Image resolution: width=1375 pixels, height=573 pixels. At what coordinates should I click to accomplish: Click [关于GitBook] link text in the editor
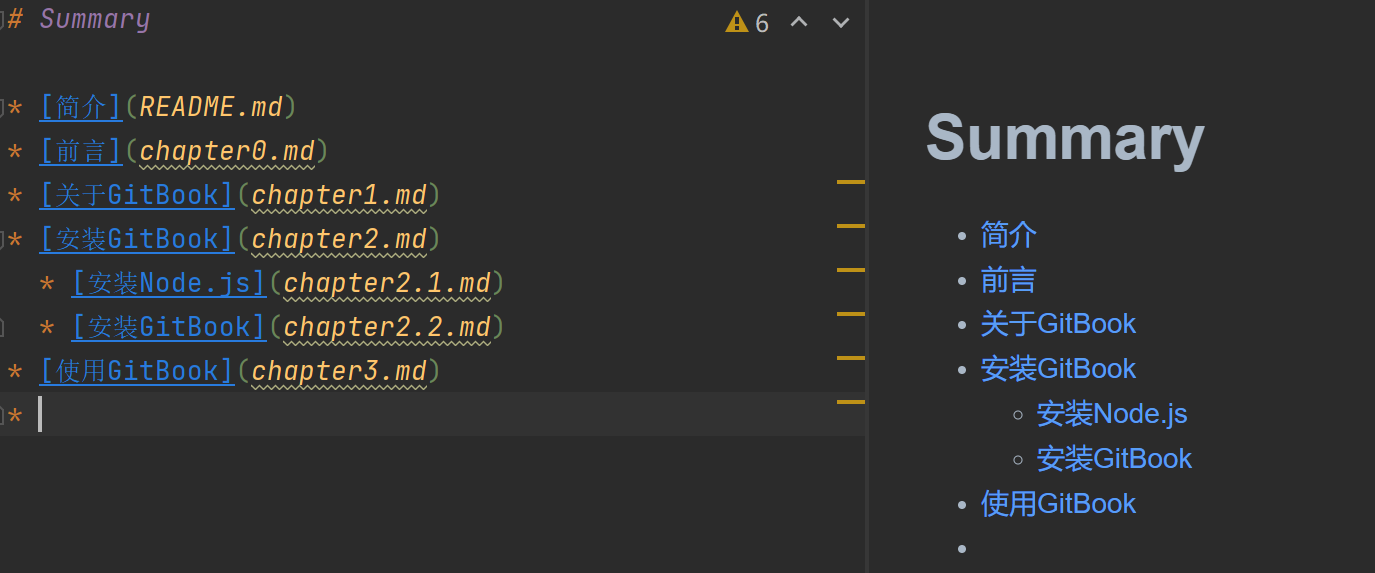coord(137,195)
